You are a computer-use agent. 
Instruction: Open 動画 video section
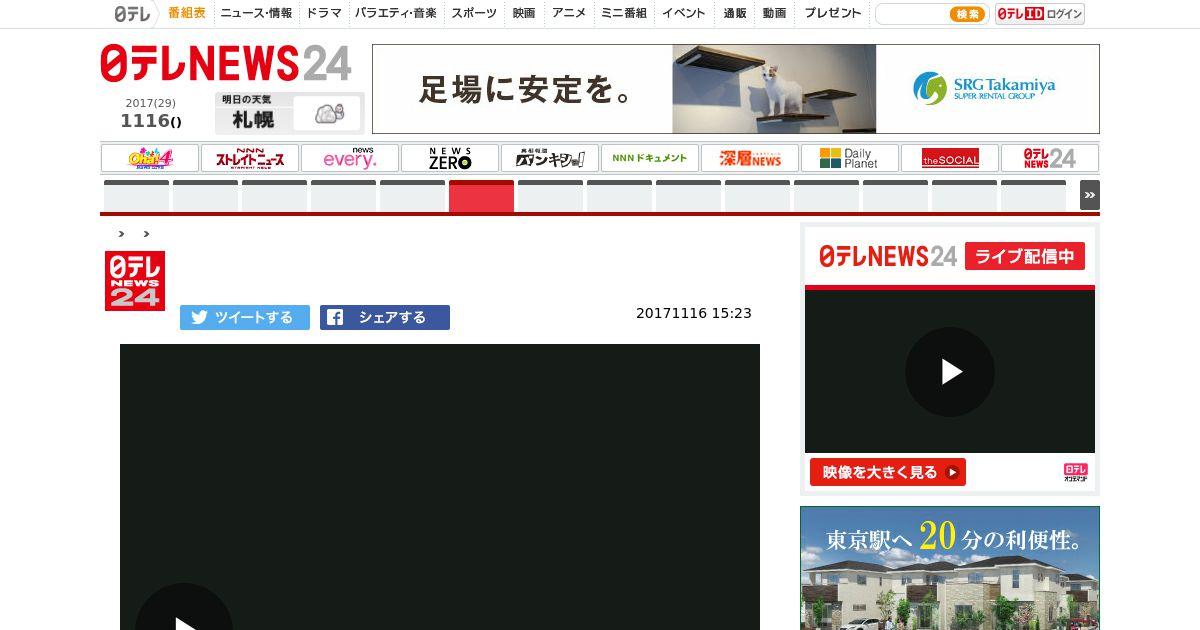click(774, 13)
